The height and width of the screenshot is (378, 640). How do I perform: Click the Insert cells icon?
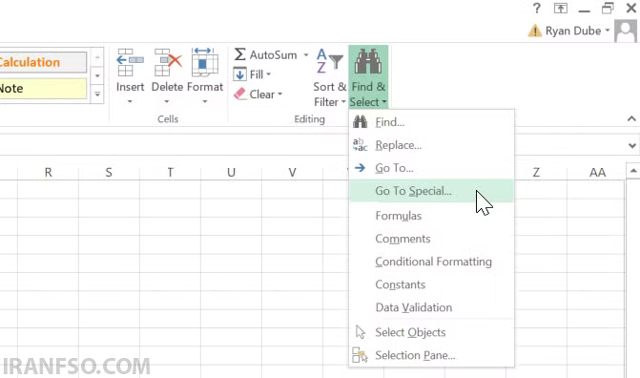click(x=130, y=62)
